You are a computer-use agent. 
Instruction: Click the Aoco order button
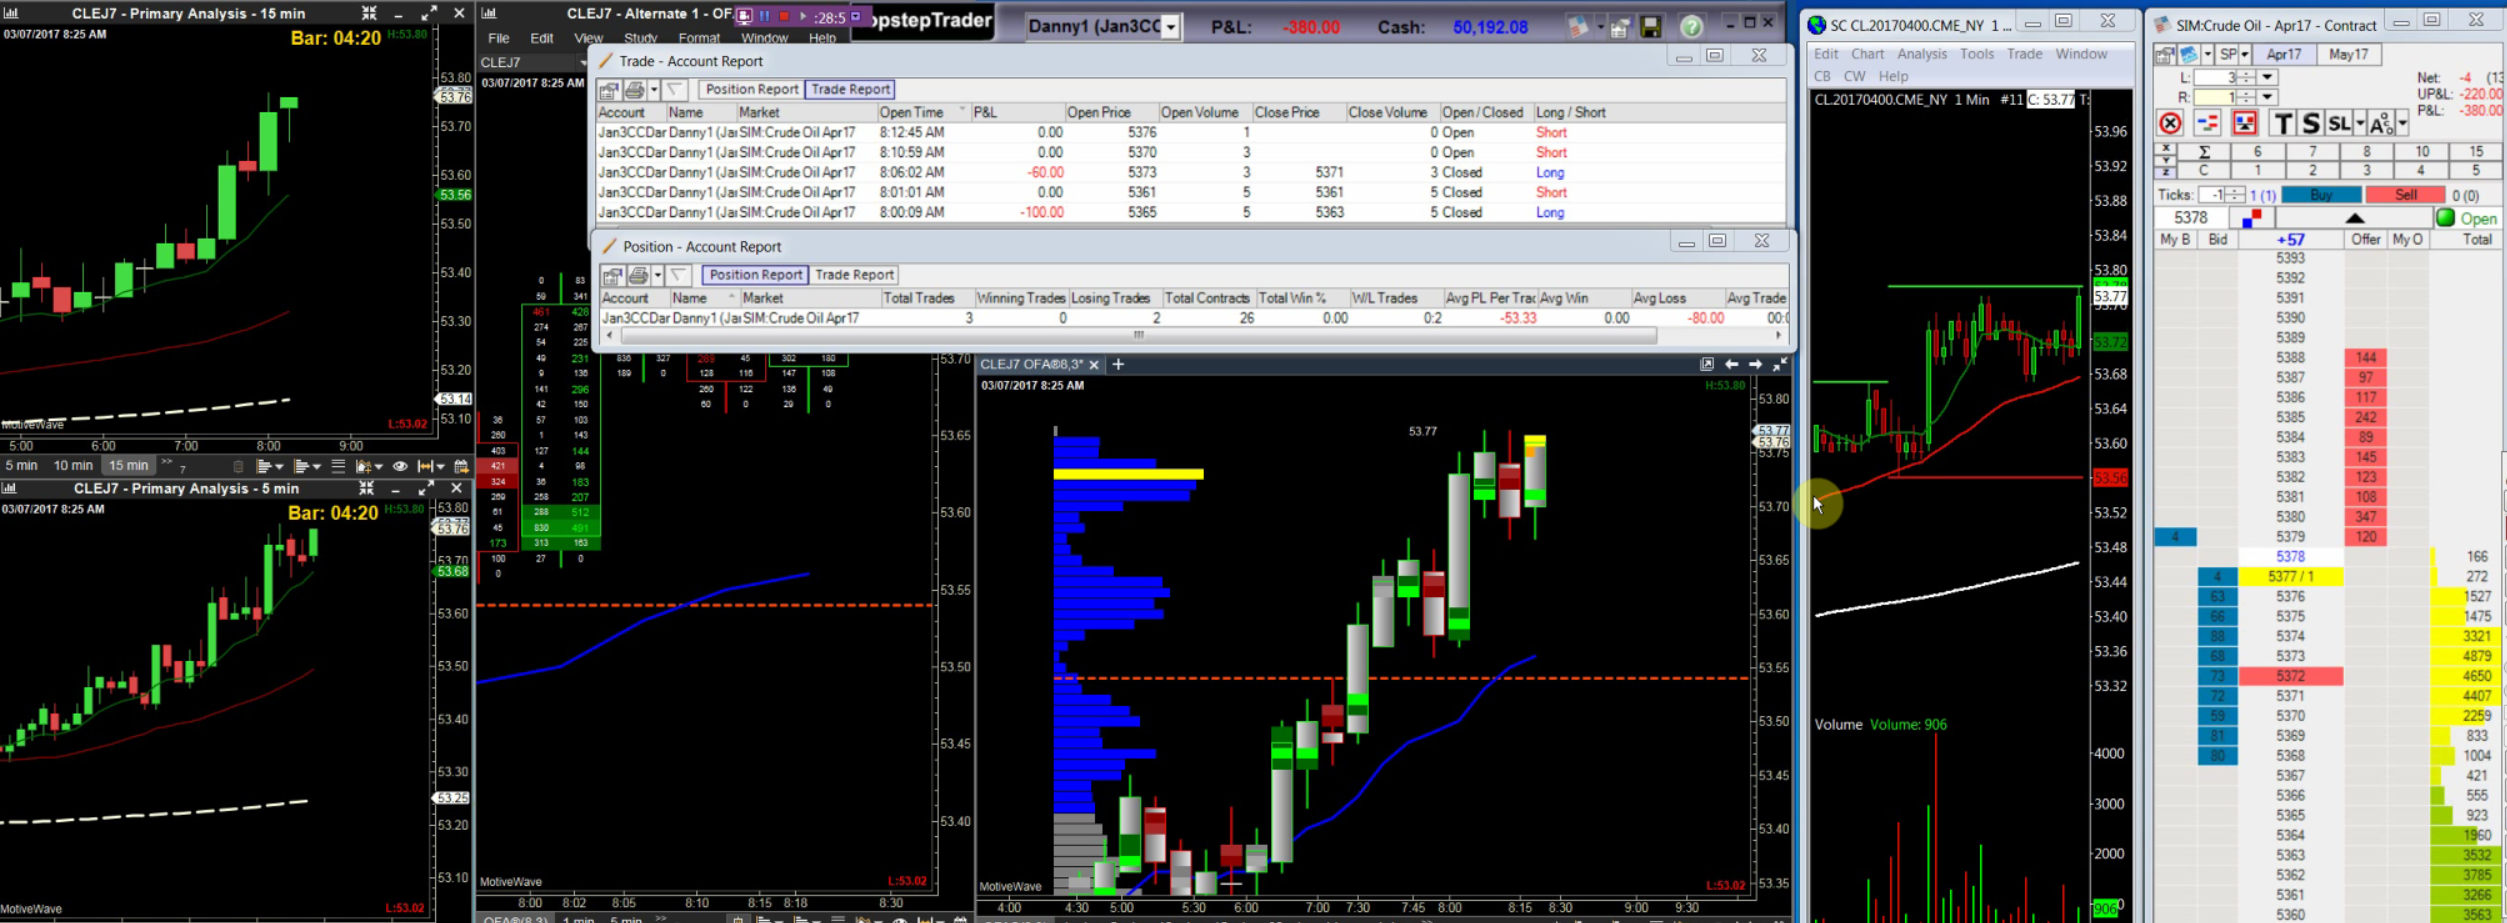click(2379, 123)
